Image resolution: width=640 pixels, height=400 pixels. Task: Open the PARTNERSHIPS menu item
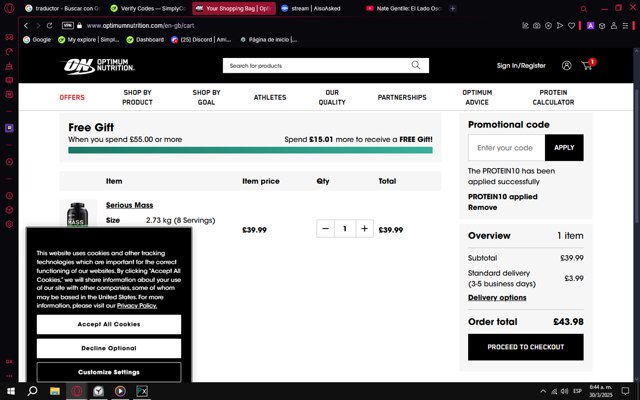pos(402,97)
